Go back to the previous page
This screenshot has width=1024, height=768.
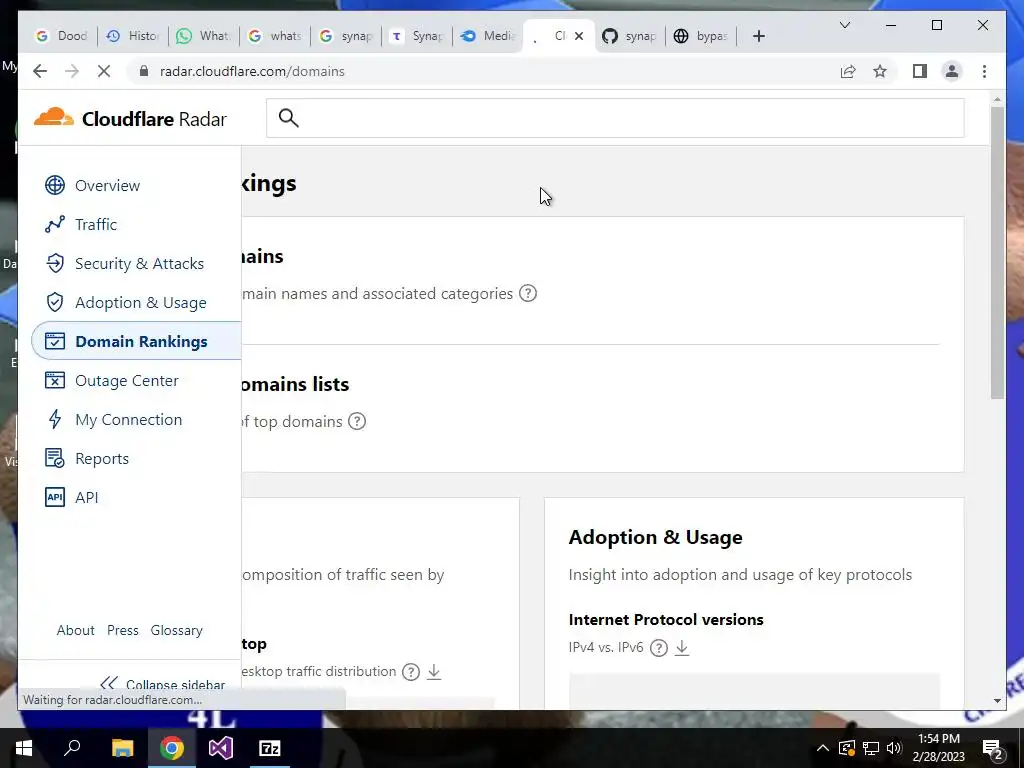[40, 71]
